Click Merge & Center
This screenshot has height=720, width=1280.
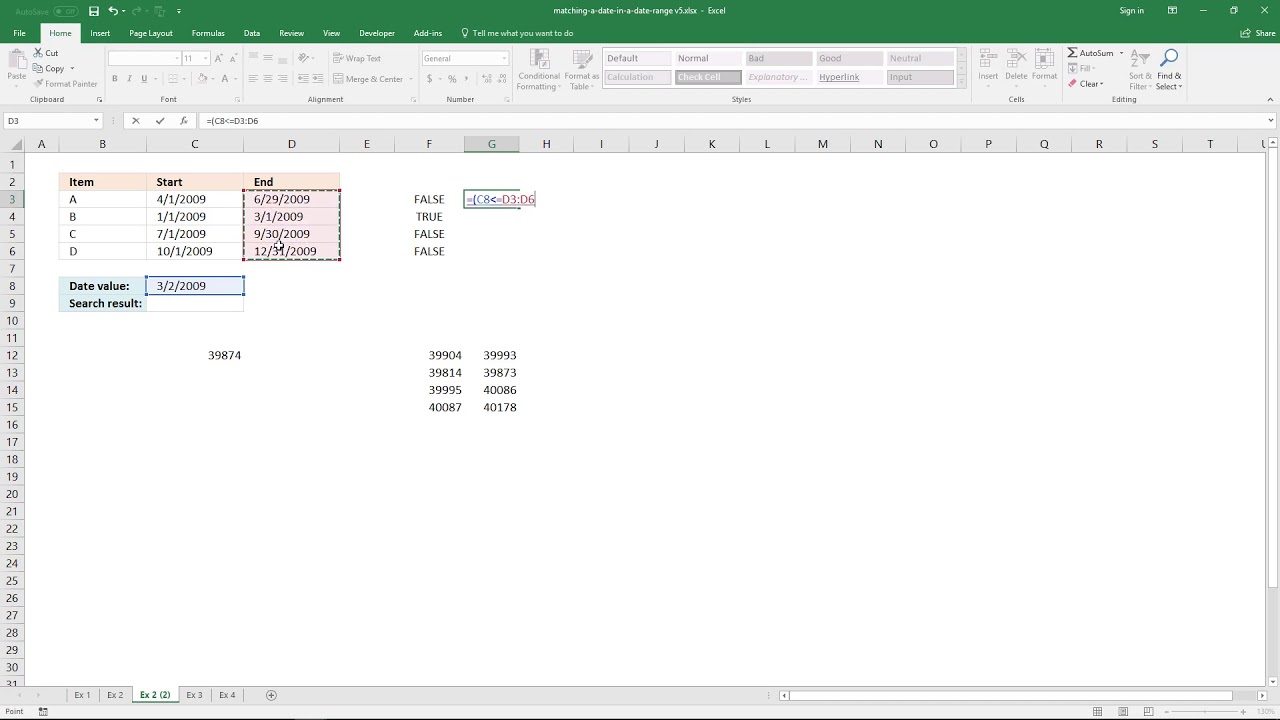point(368,79)
